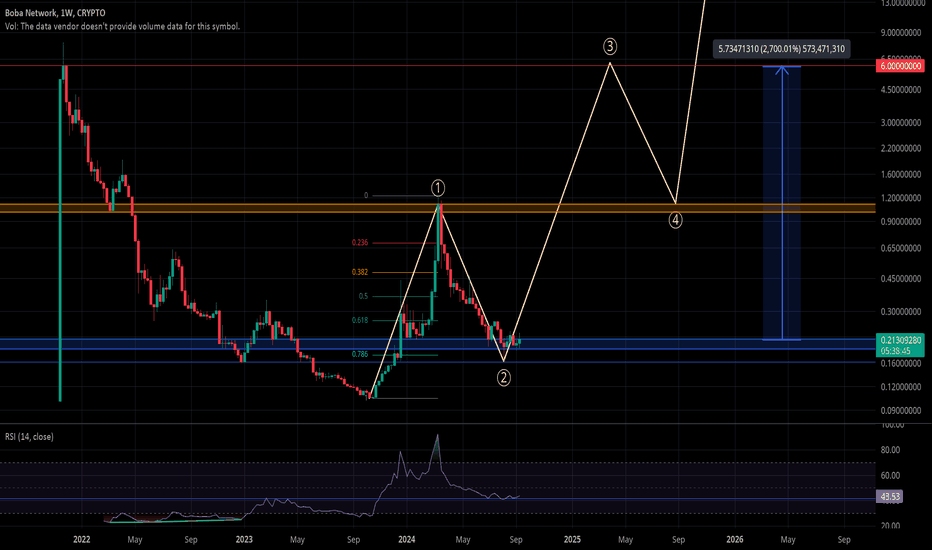Click the 2.20000000 price axis label
This screenshot has height=550, width=932.
(900, 148)
